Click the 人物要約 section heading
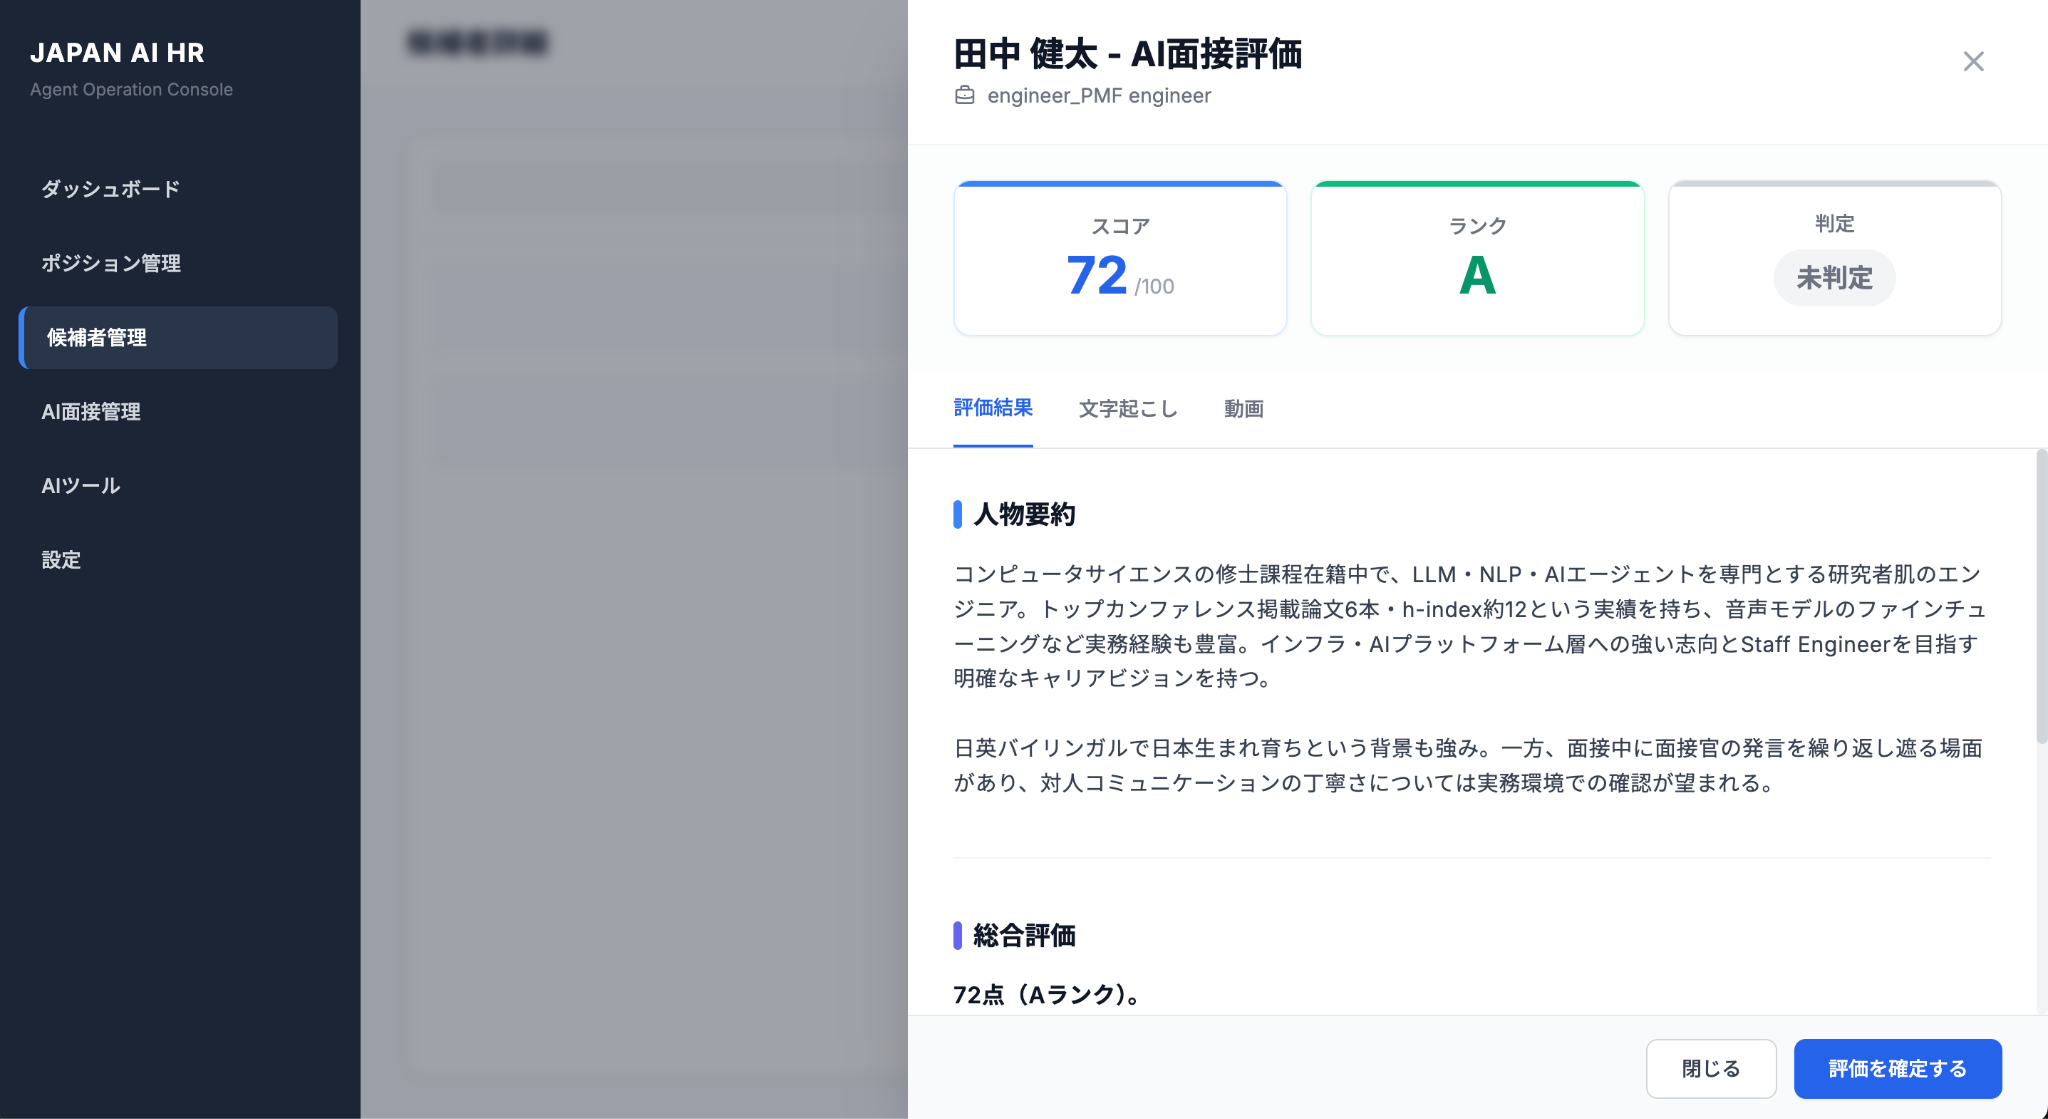2048x1119 pixels. [1024, 514]
